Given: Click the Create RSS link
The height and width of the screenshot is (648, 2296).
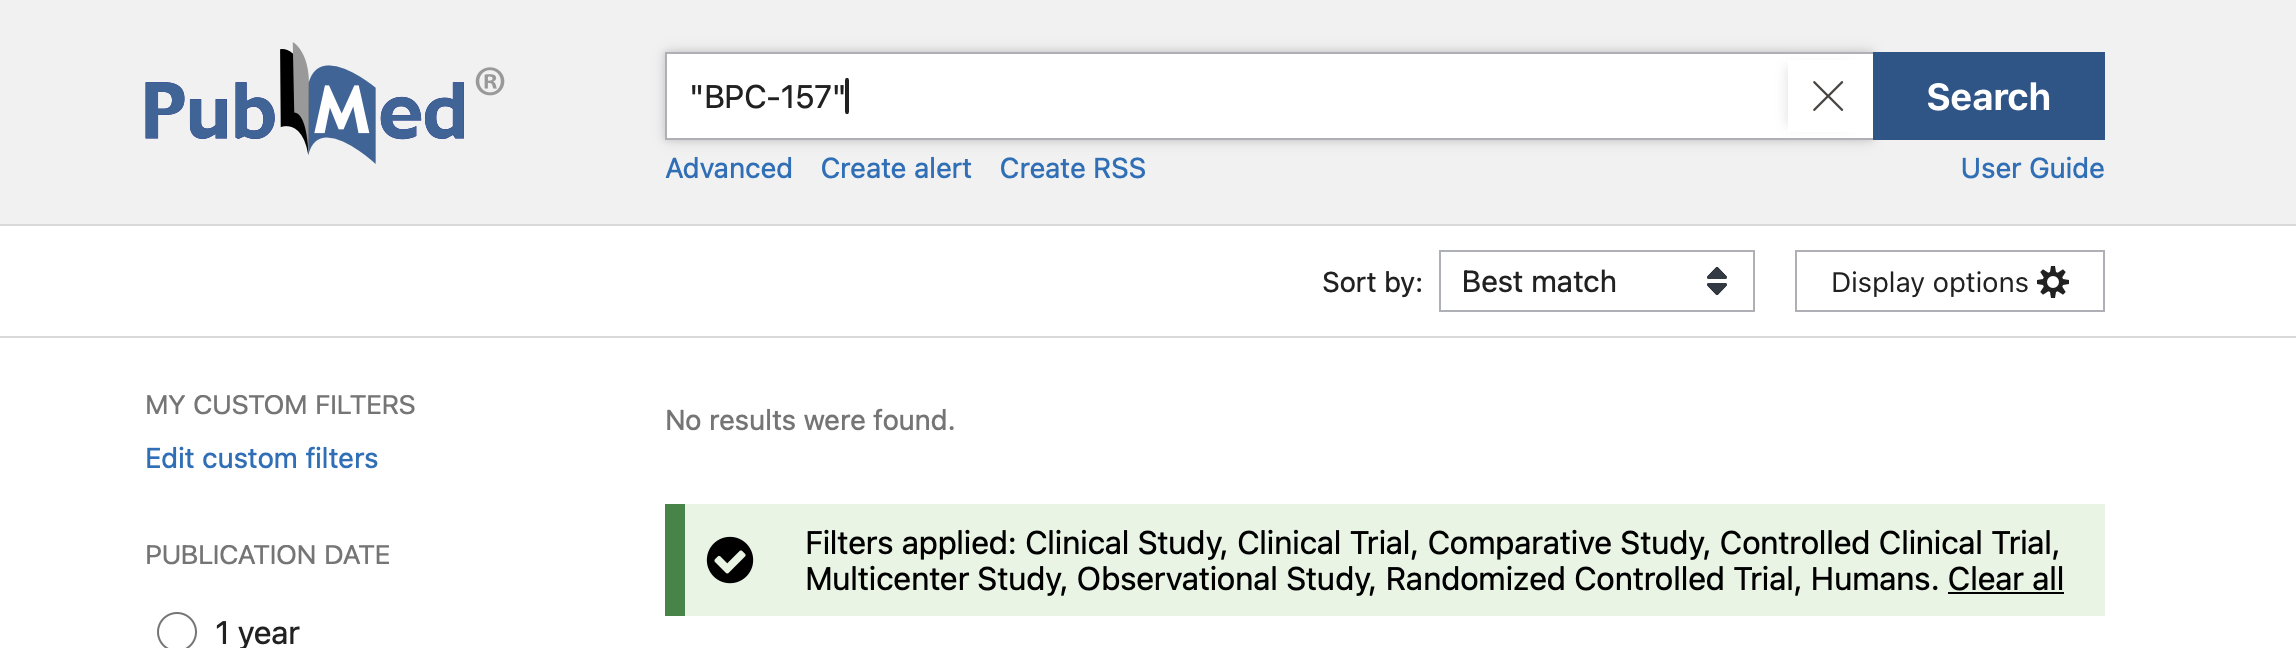Looking at the screenshot, I should (x=1072, y=168).
